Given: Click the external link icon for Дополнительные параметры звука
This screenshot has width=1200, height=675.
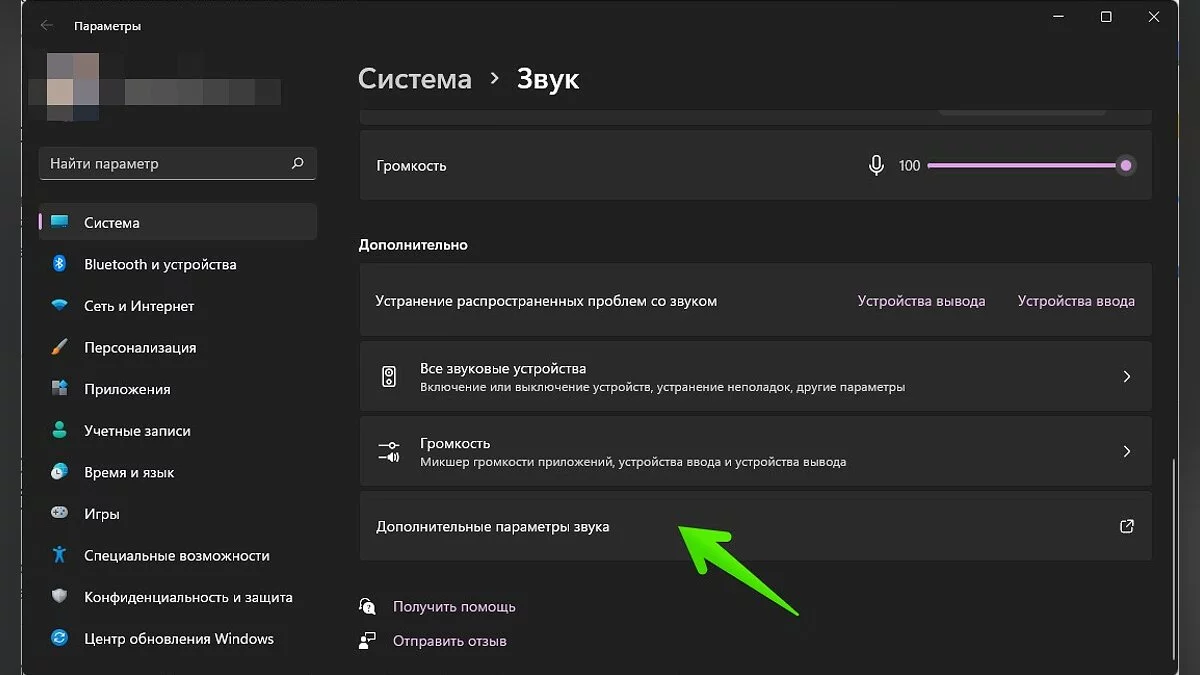Looking at the screenshot, I should [x=1126, y=526].
